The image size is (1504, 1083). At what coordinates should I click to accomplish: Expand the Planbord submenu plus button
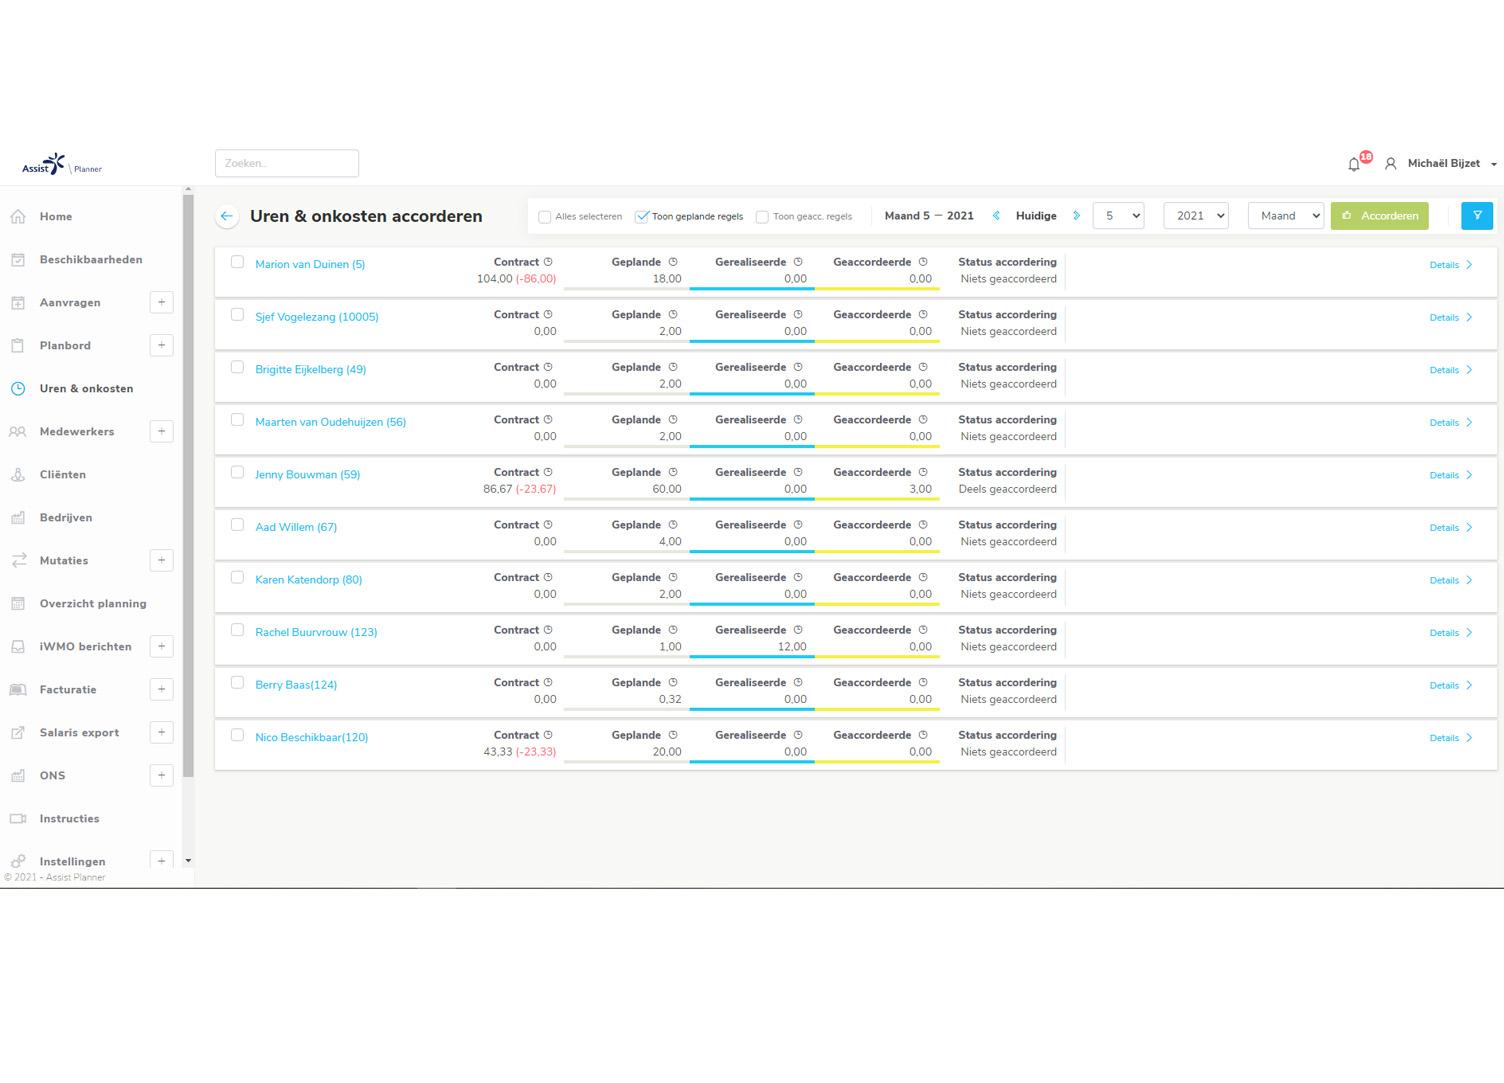(x=161, y=346)
